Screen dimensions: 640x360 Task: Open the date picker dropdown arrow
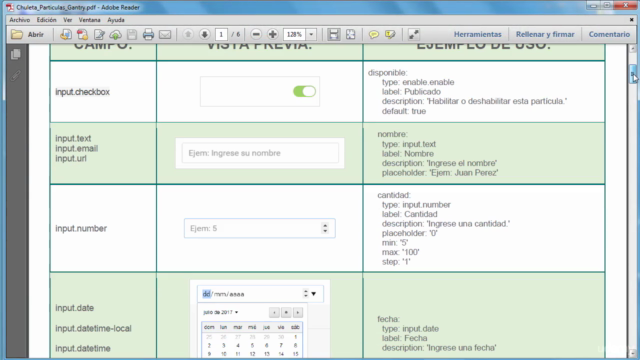(x=313, y=294)
